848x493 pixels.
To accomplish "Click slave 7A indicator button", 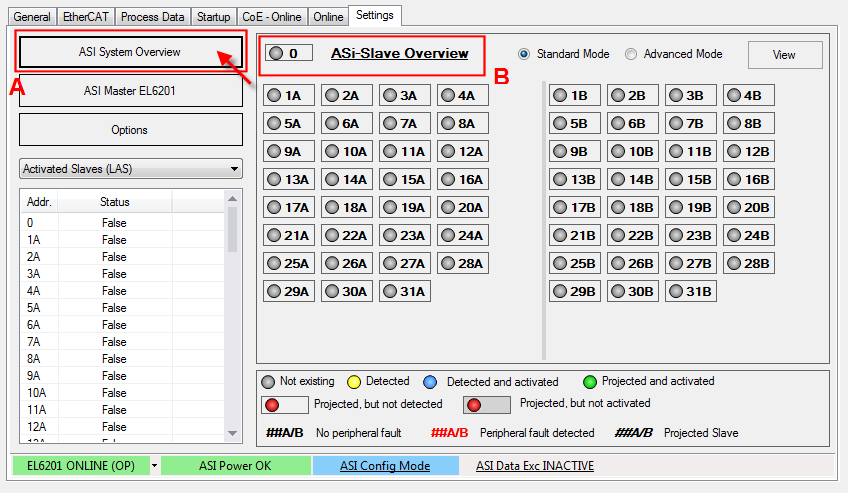I will tap(405, 124).
